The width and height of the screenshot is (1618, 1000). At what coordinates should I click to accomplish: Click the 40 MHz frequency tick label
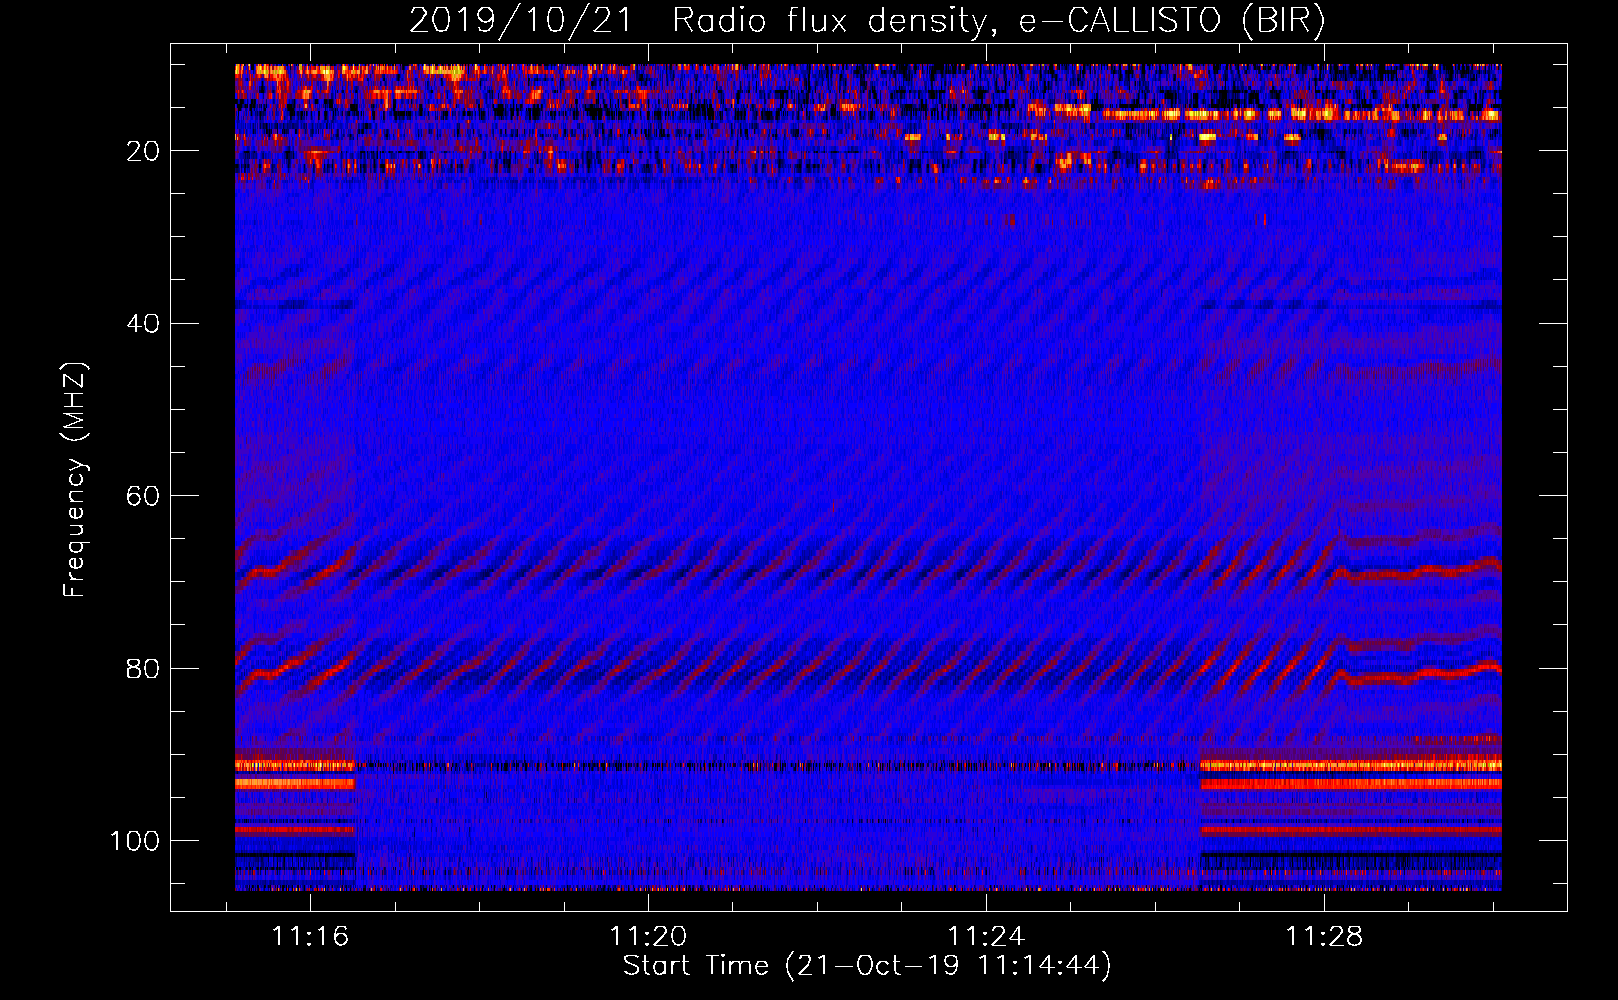[143, 323]
